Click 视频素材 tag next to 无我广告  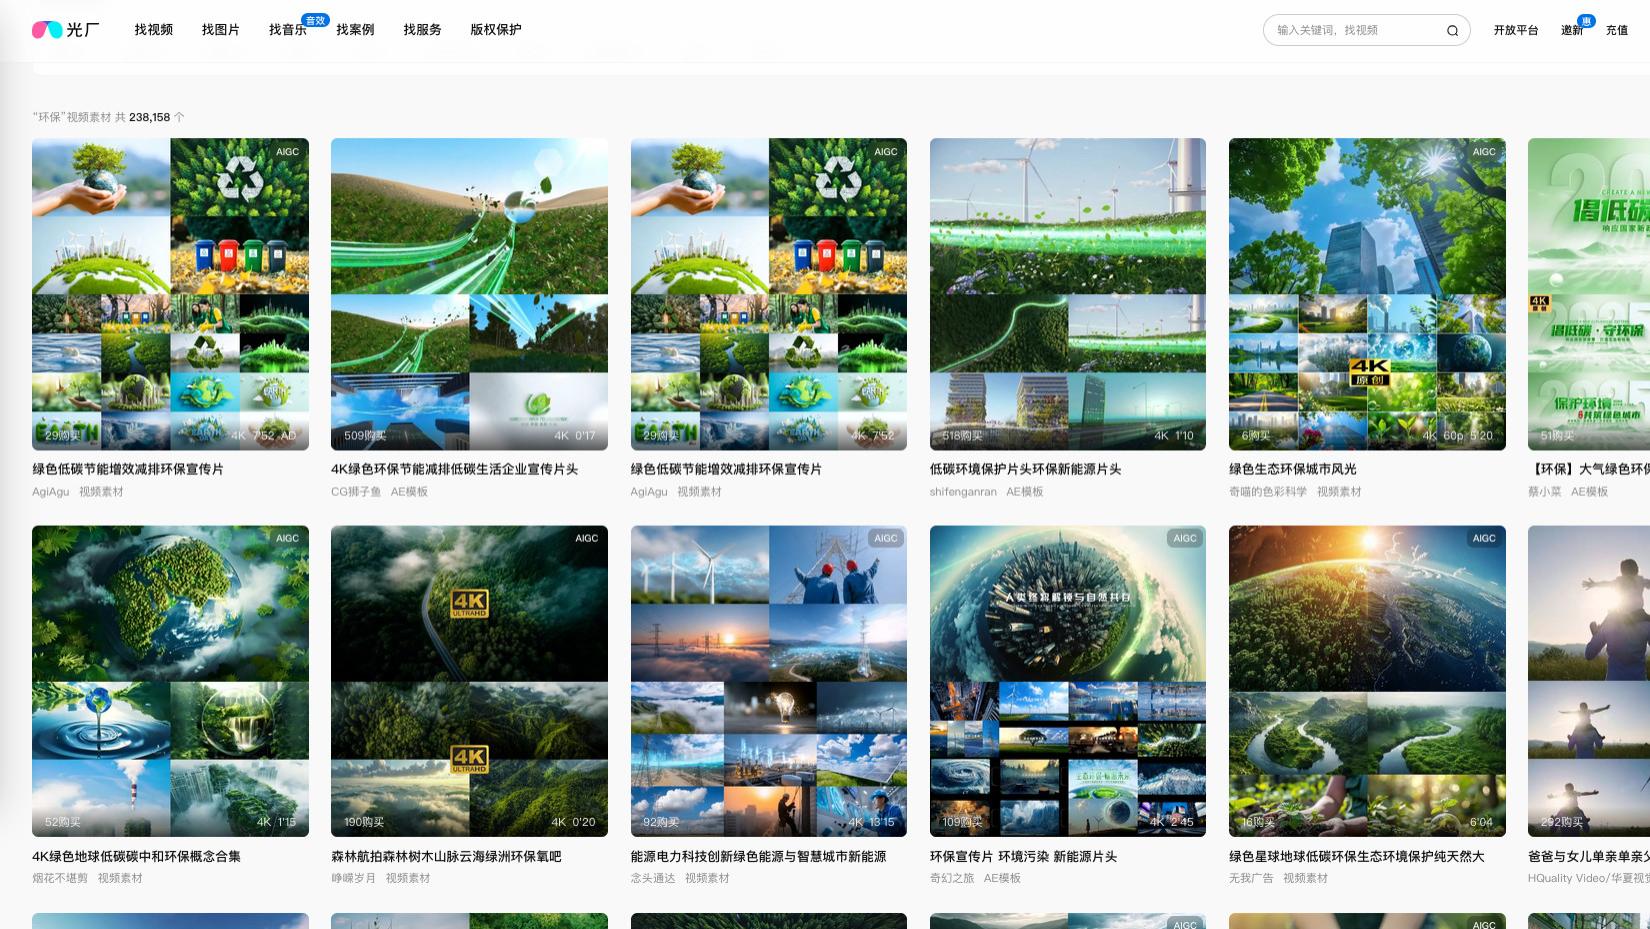point(1306,879)
